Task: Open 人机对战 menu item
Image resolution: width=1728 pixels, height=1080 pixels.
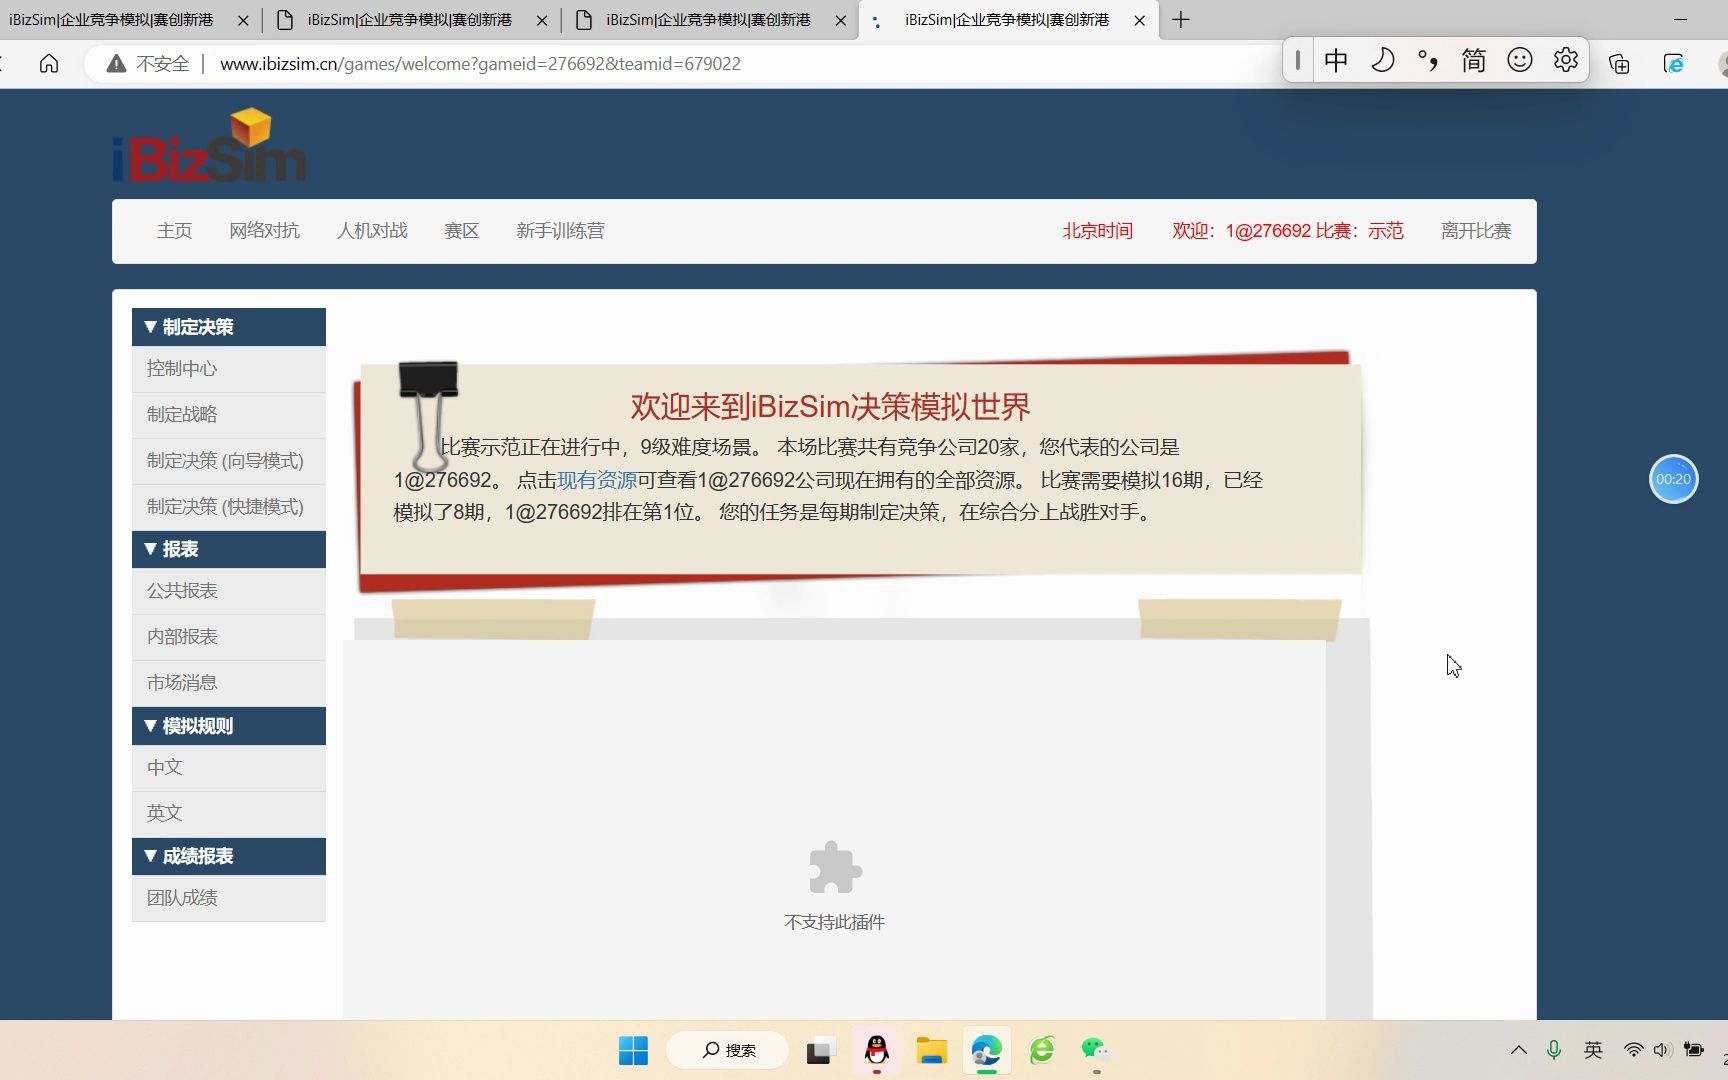Action: pos(372,231)
